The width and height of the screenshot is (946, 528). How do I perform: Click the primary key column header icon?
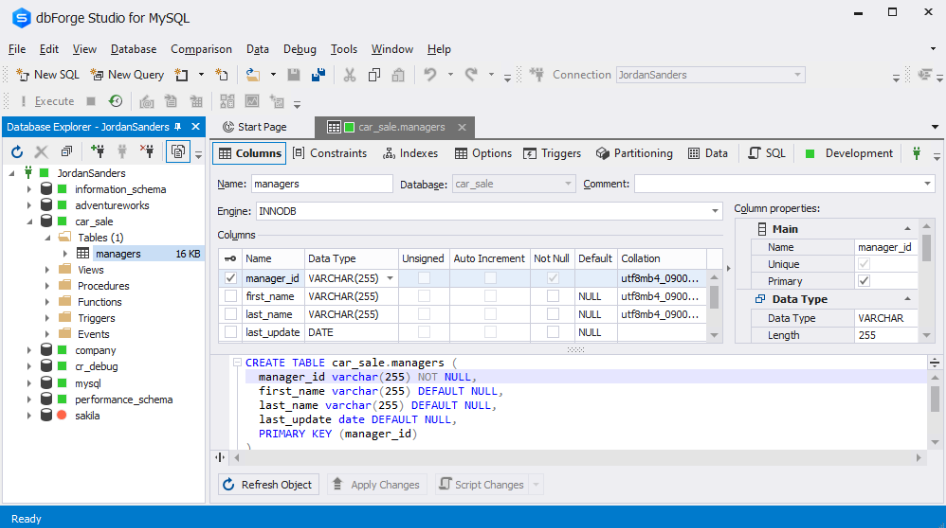coord(230,258)
